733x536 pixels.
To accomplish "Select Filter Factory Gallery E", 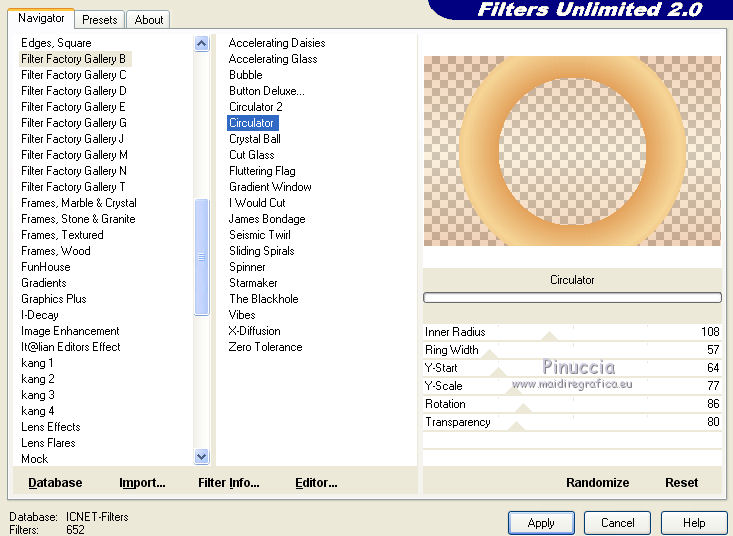I will coord(73,107).
